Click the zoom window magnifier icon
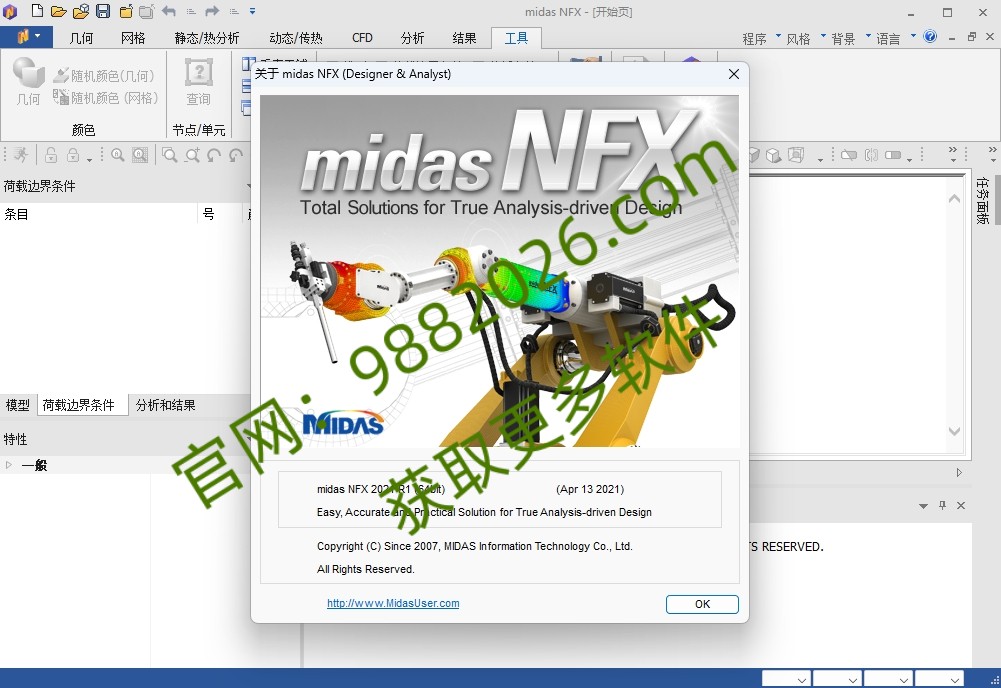Image resolution: width=1001 pixels, height=688 pixels. point(170,155)
